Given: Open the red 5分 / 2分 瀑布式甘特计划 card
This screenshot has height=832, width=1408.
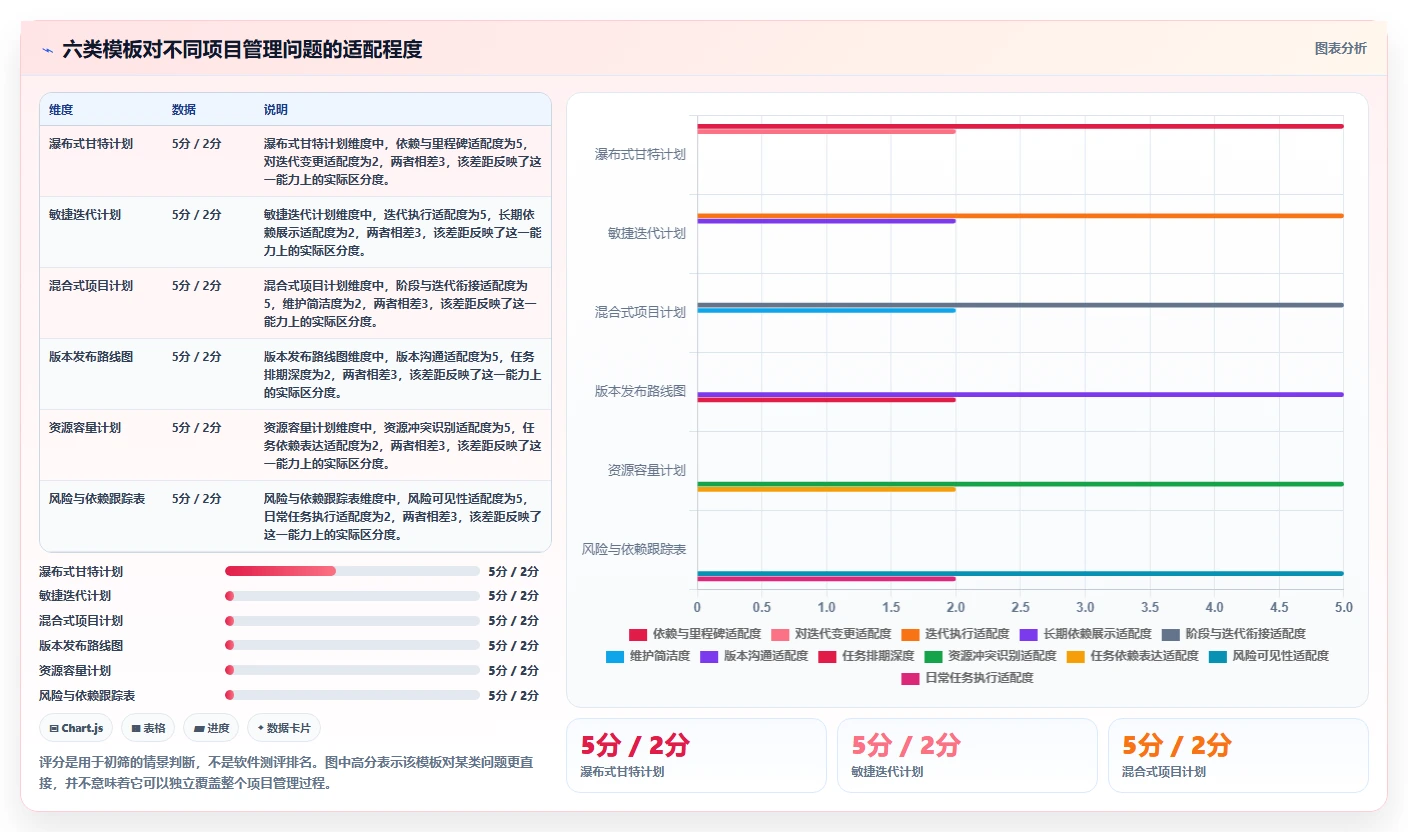Looking at the screenshot, I should click(x=696, y=755).
